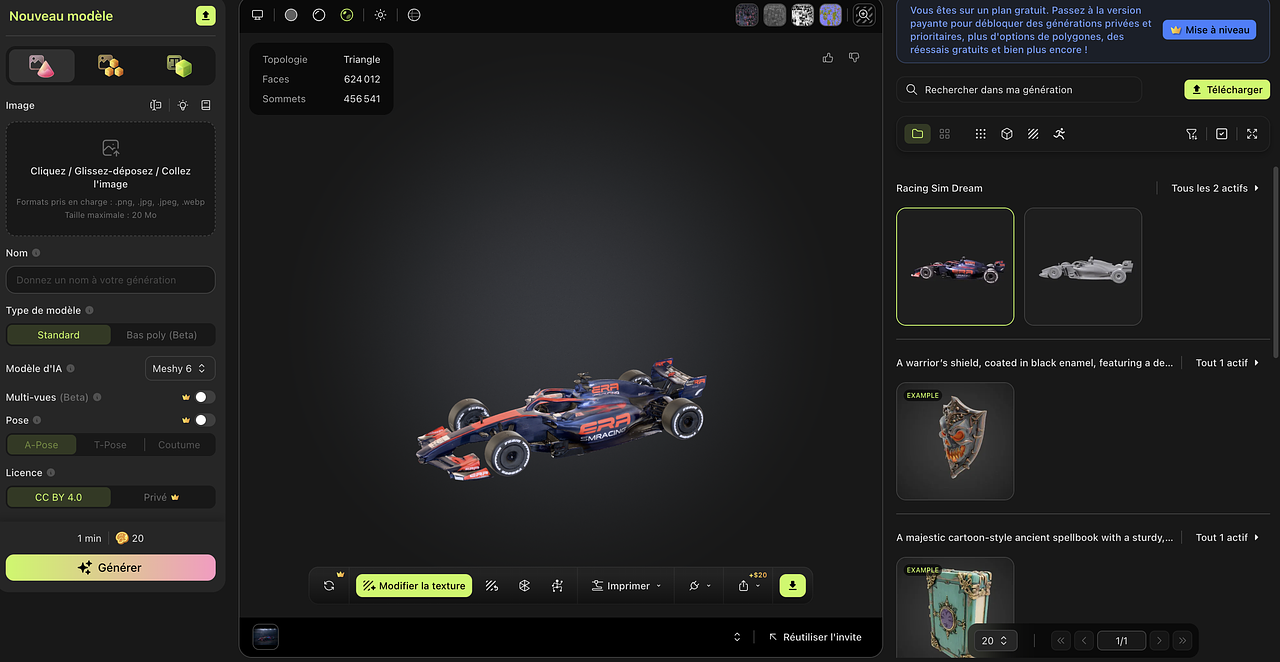Switch generations panel to grid view
Image resolution: width=1280 pixels, height=662 pixels.
[944, 133]
